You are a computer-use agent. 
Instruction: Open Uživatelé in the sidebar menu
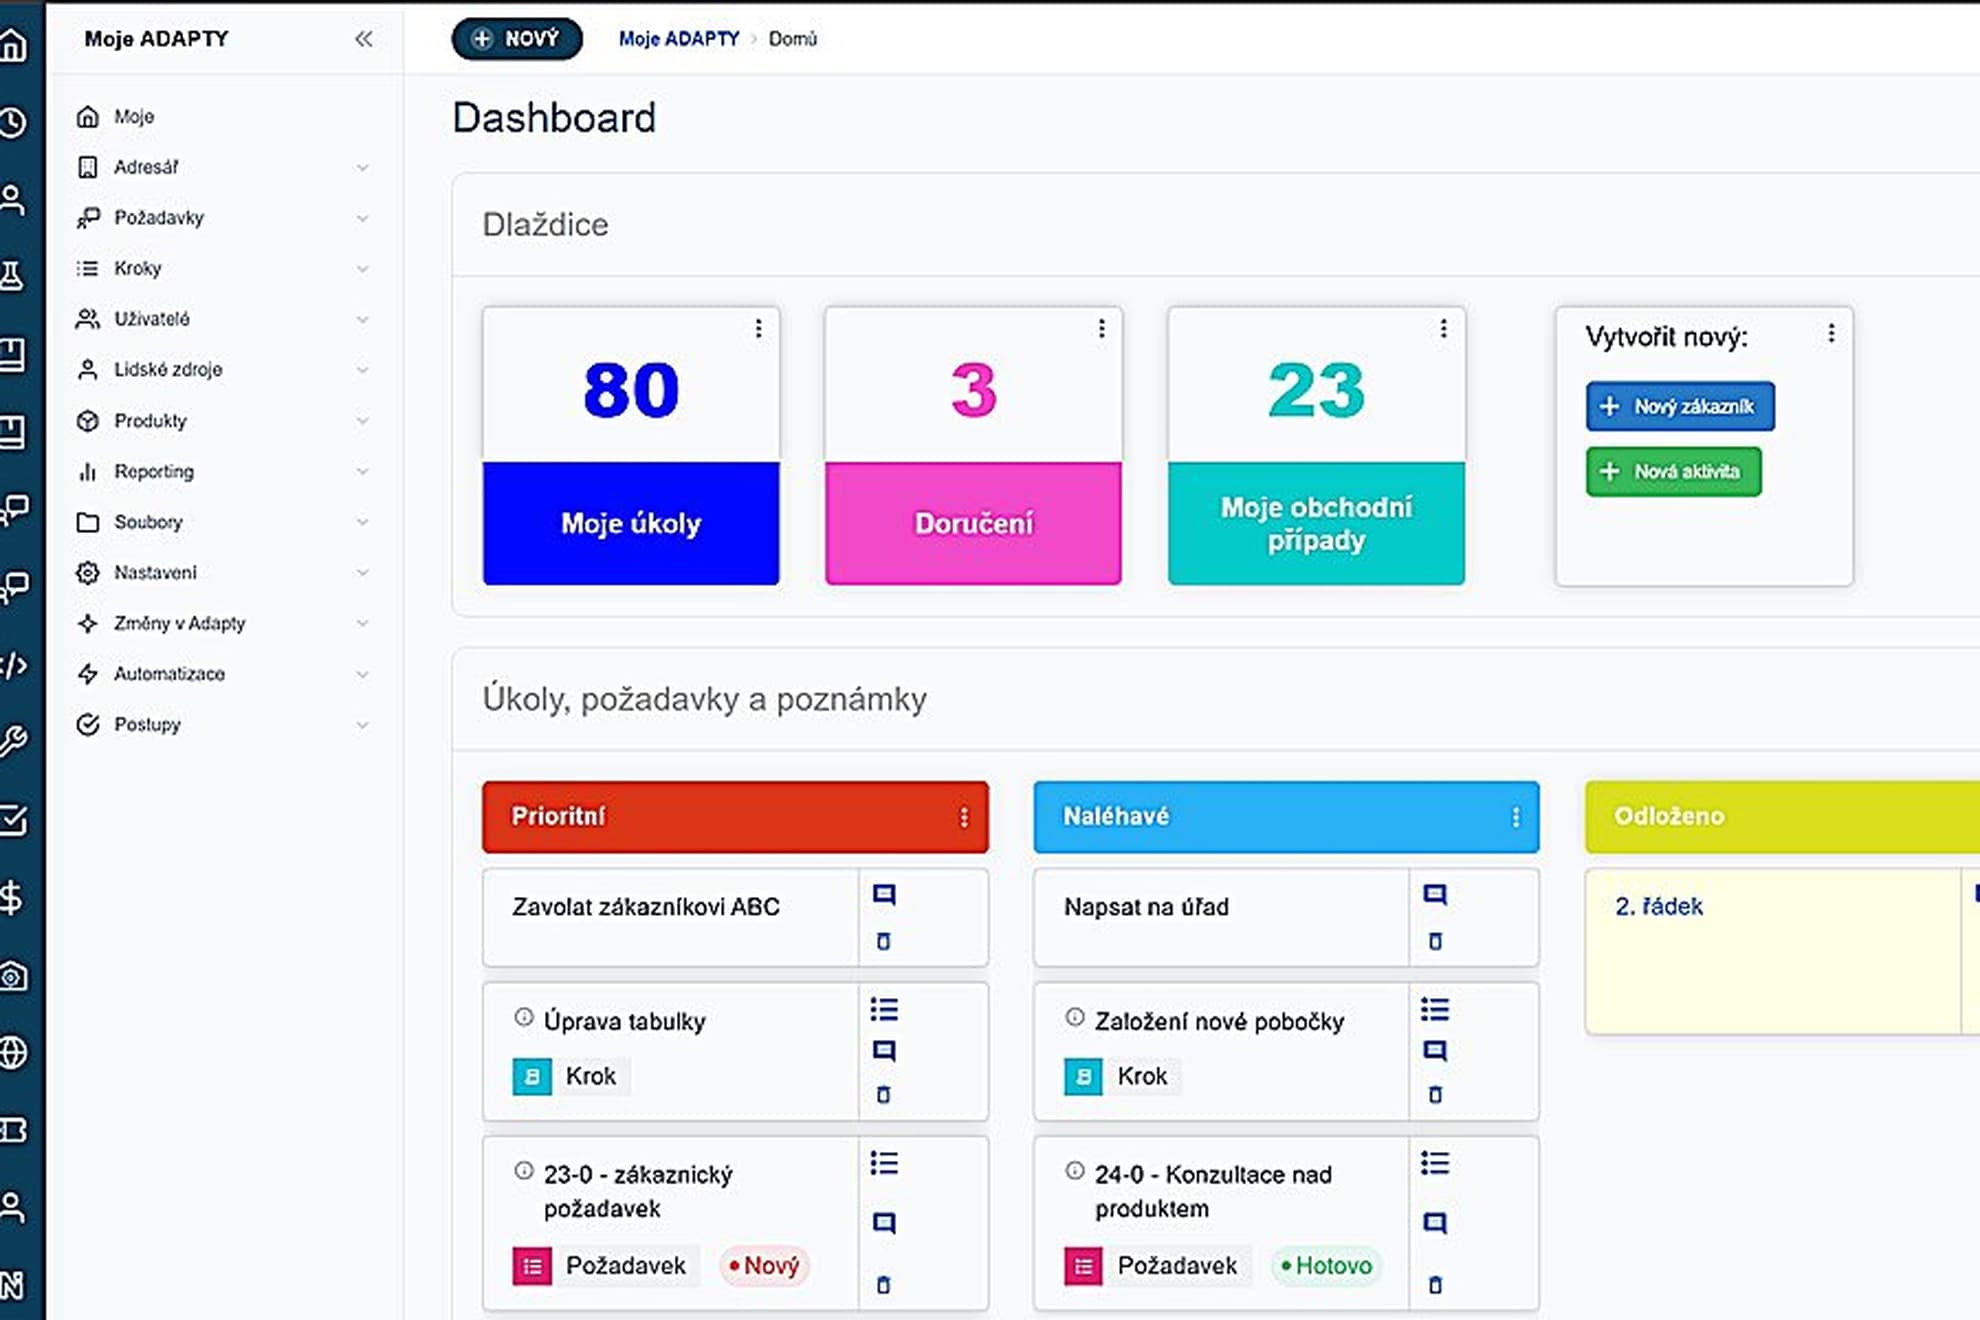[x=151, y=319]
